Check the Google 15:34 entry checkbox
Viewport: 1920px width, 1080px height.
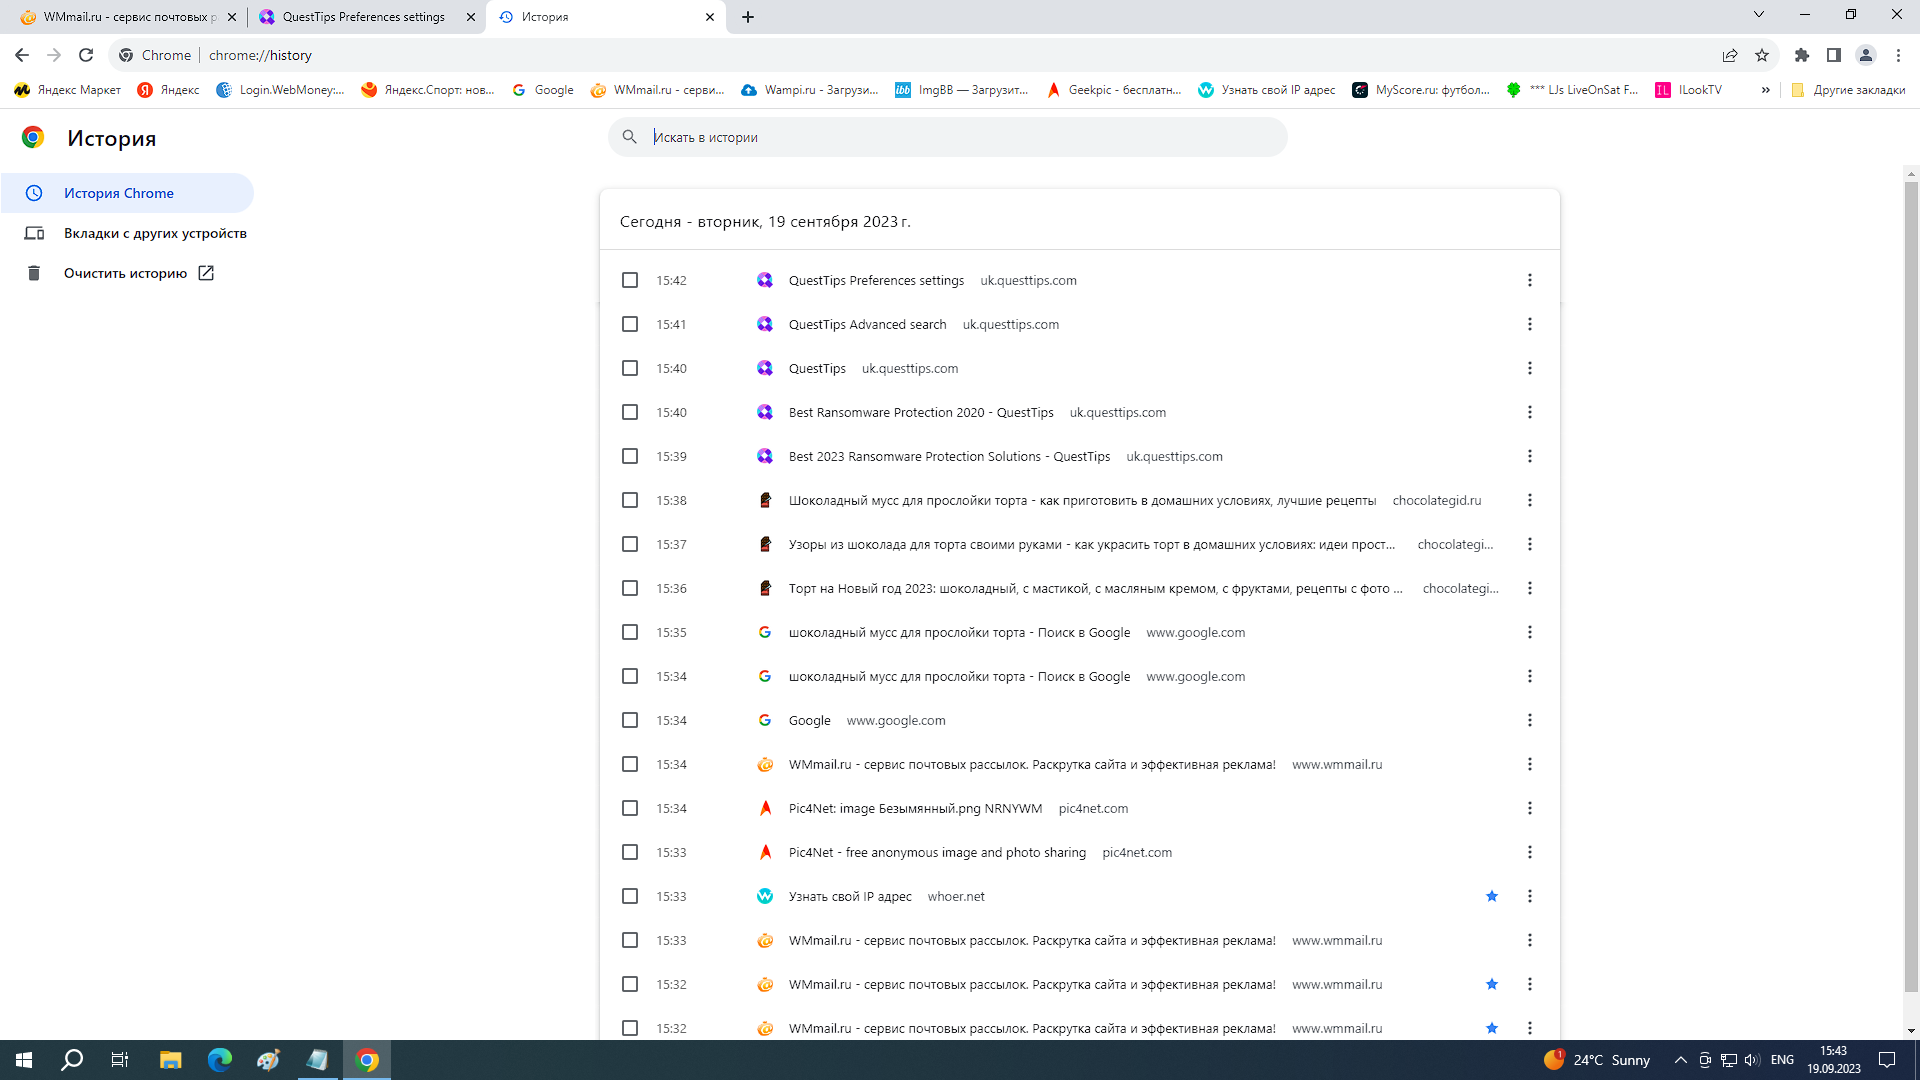(630, 720)
